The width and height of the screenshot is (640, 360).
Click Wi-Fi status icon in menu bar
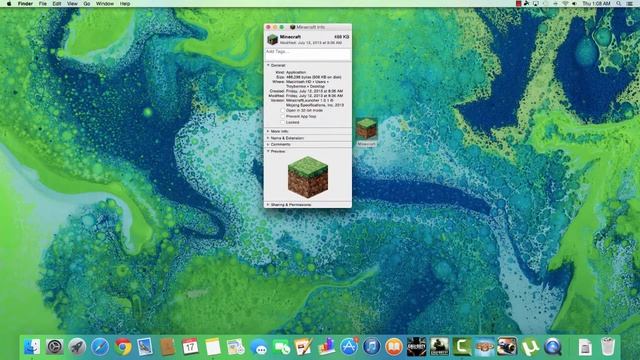(x=565, y=3)
